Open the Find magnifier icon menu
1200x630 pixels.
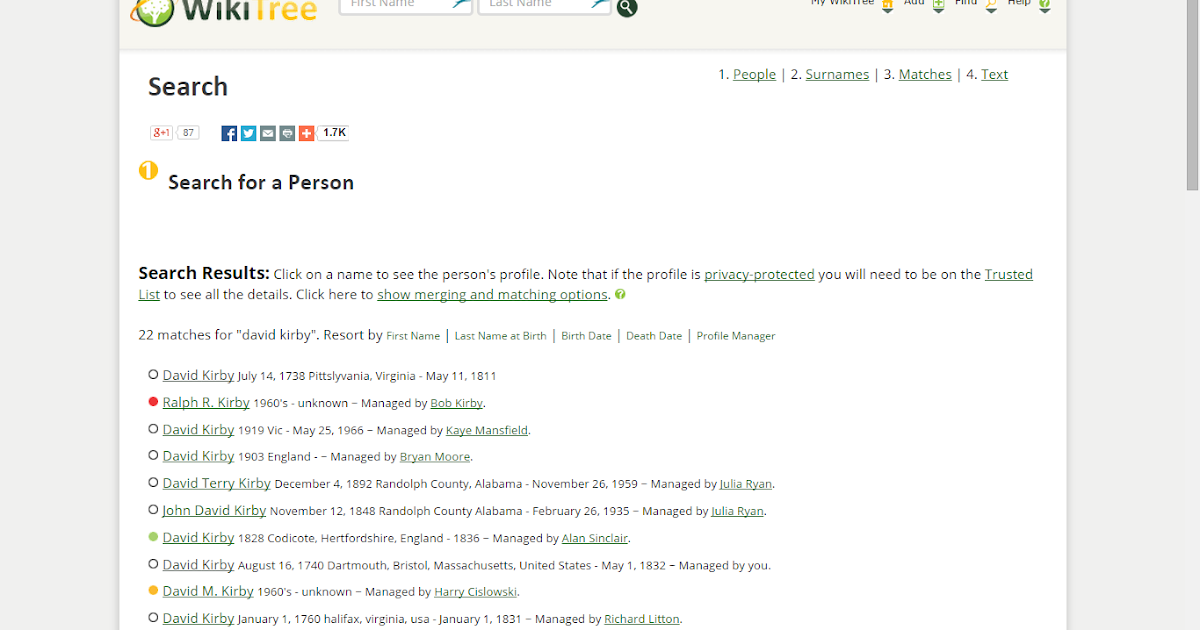click(991, 5)
